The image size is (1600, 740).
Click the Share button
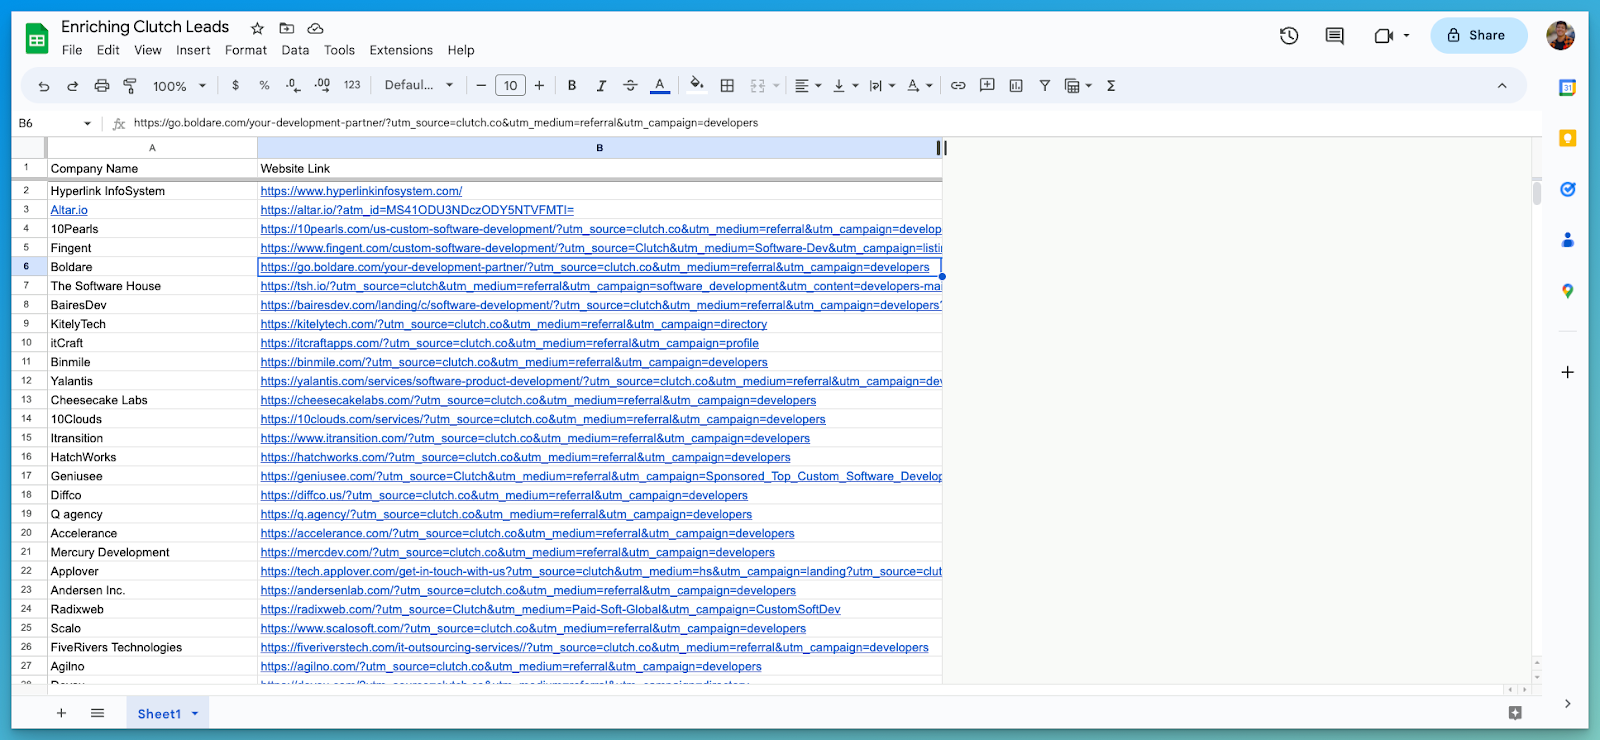1478,35
